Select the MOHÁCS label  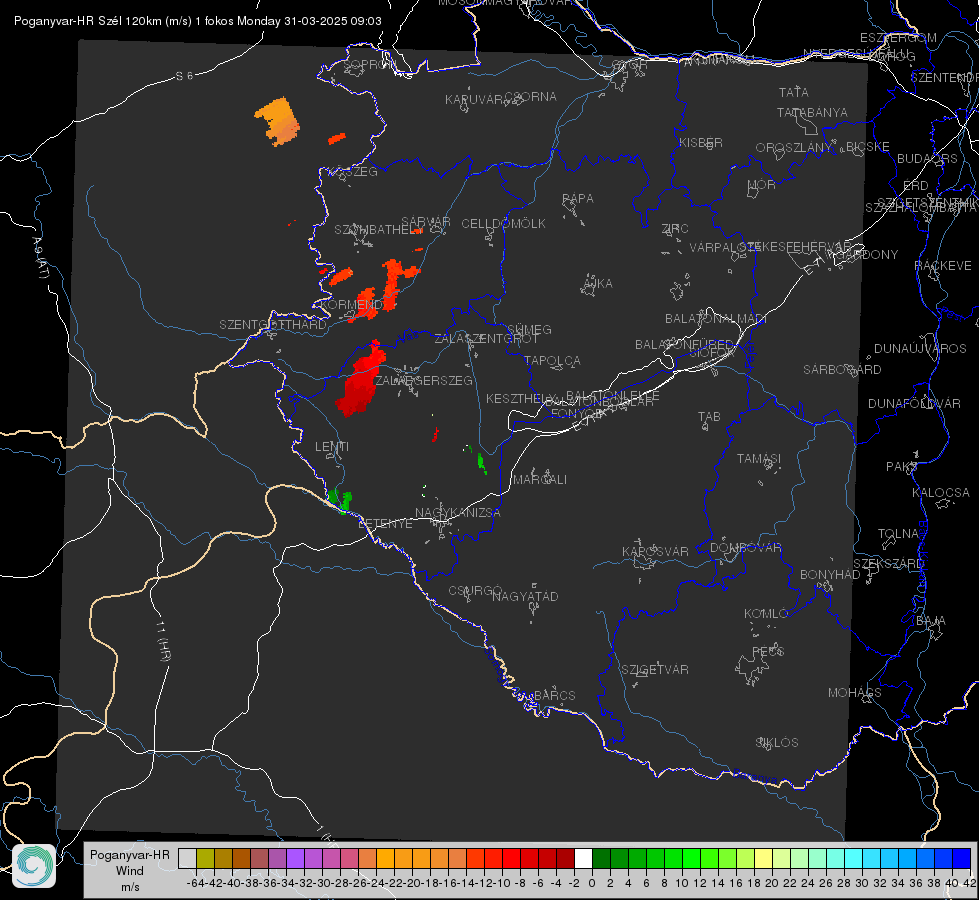coord(855,693)
